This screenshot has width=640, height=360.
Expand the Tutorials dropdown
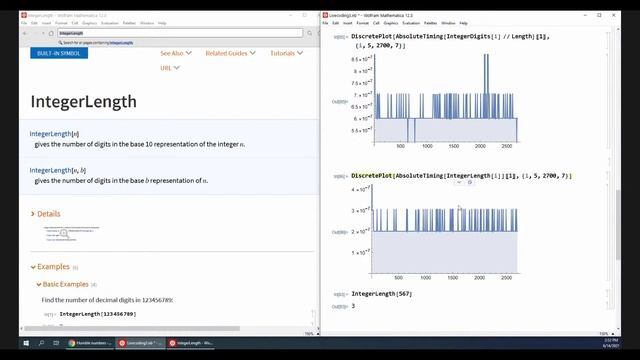(x=287, y=53)
